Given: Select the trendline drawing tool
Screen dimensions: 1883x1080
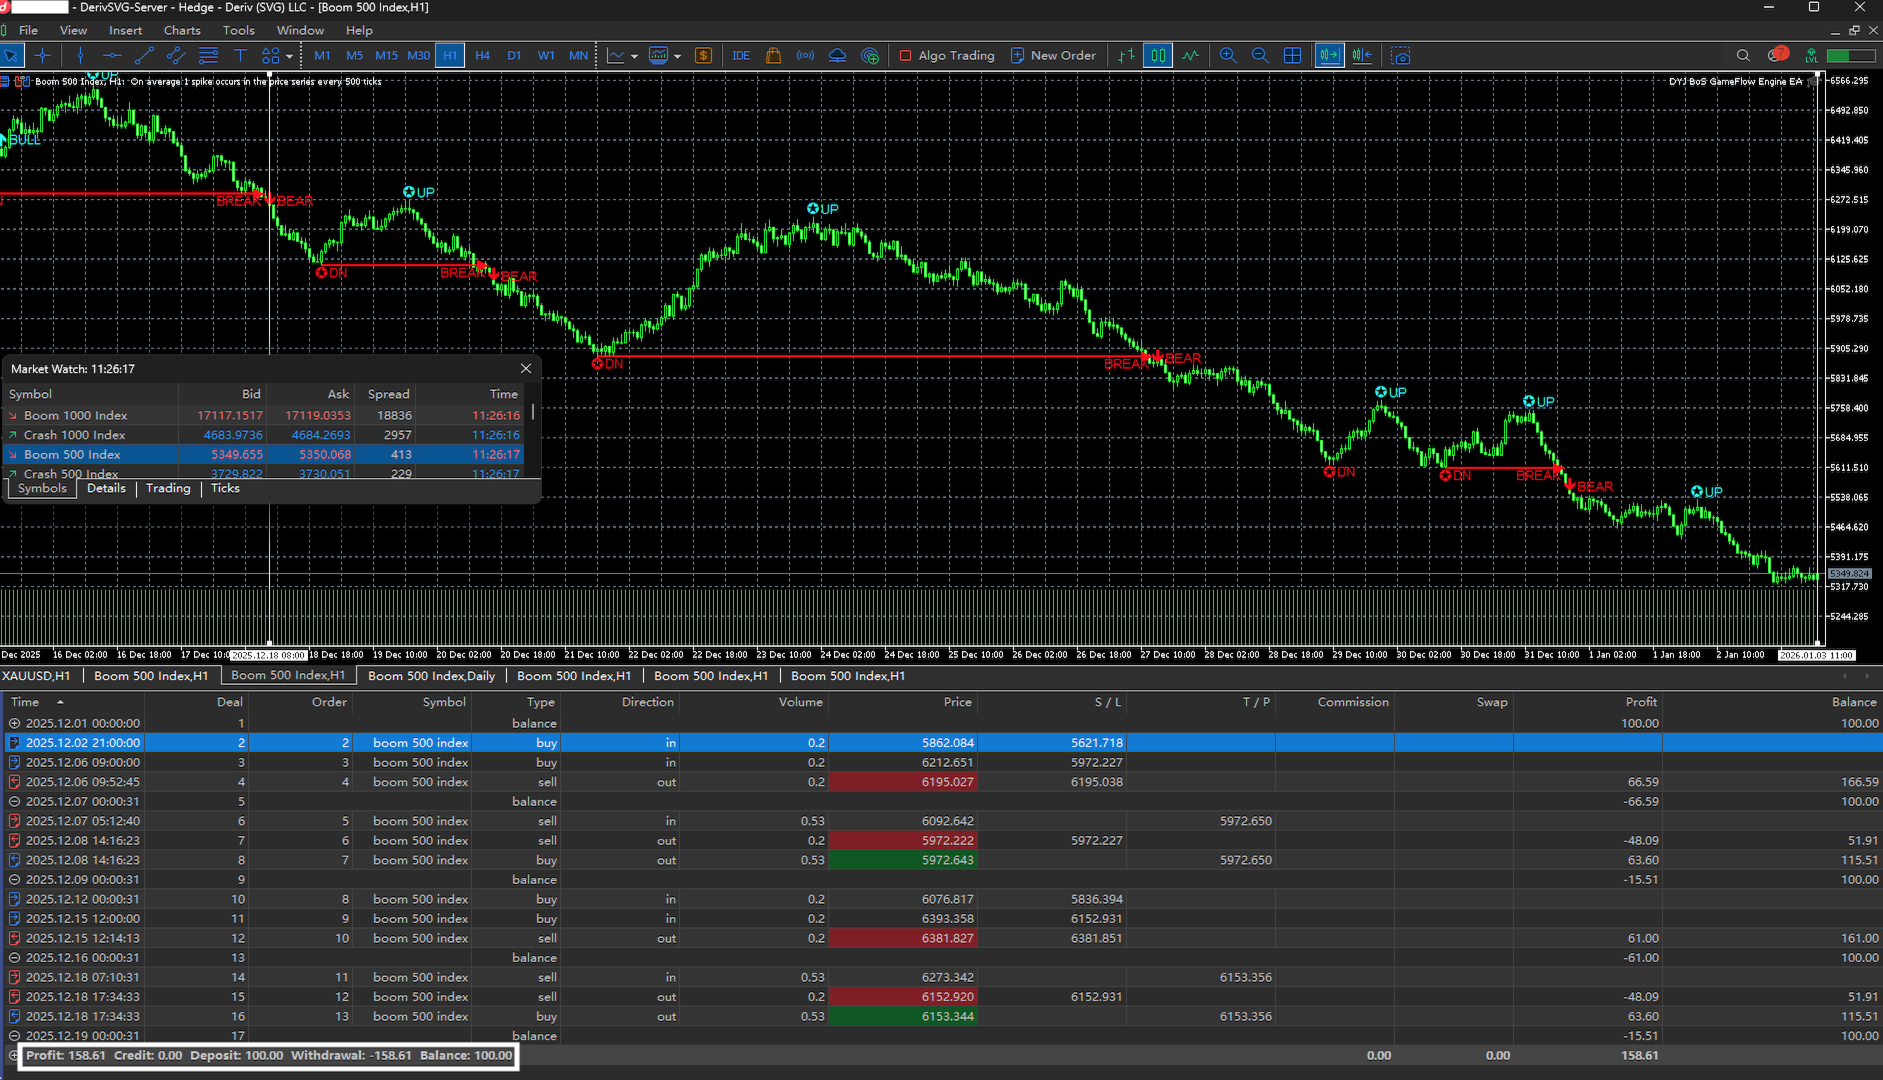Looking at the screenshot, I should point(144,56).
